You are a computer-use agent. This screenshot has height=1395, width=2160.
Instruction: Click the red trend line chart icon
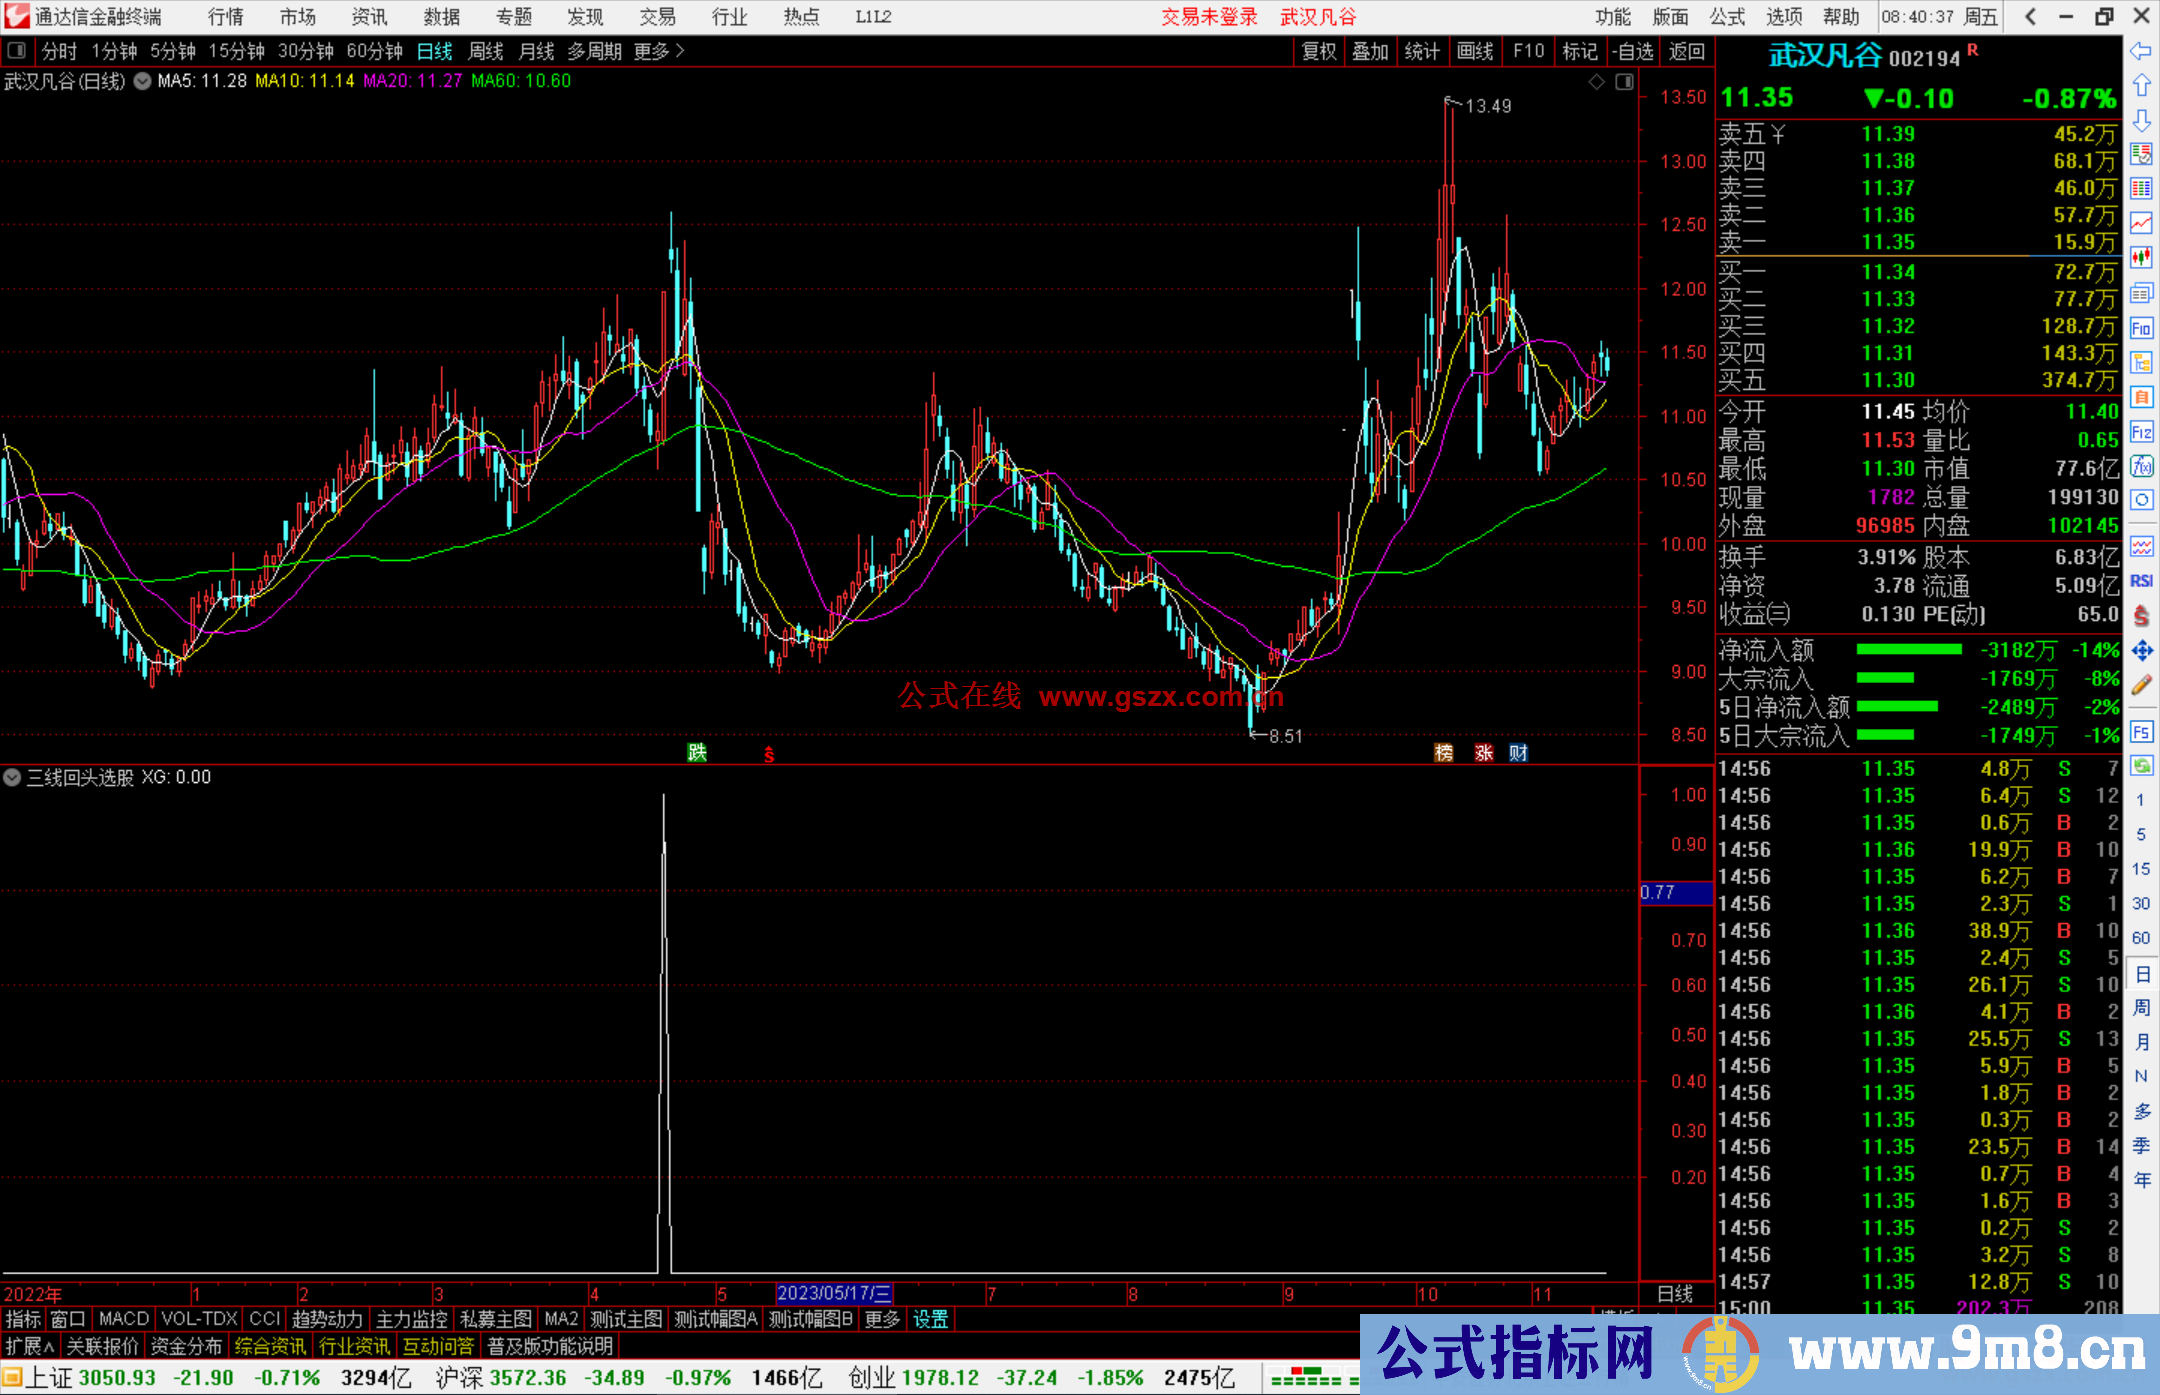pyautogui.click(x=2141, y=223)
